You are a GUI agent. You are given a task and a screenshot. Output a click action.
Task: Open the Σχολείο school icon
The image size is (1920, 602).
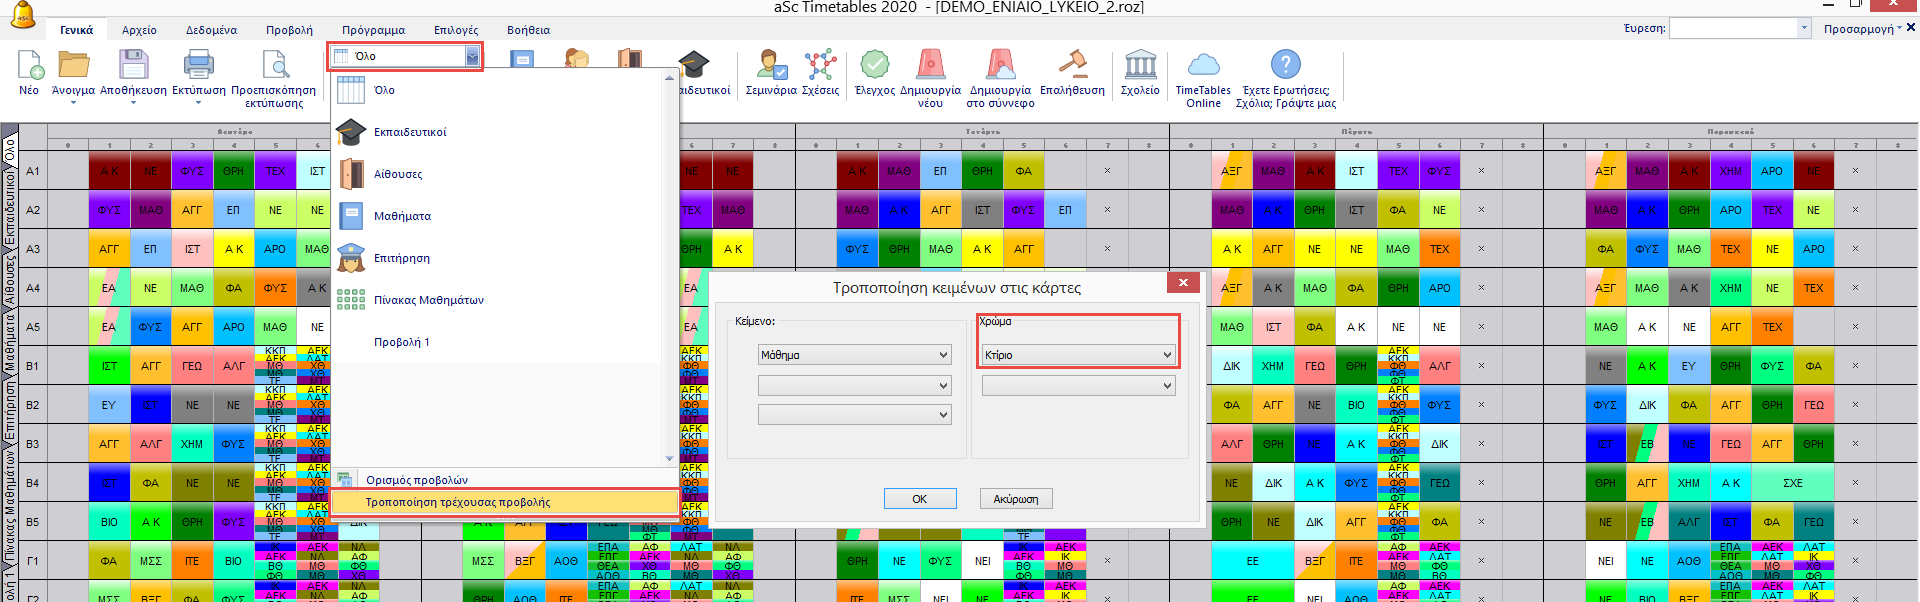pyautogui.click(x=1140, y=66)
